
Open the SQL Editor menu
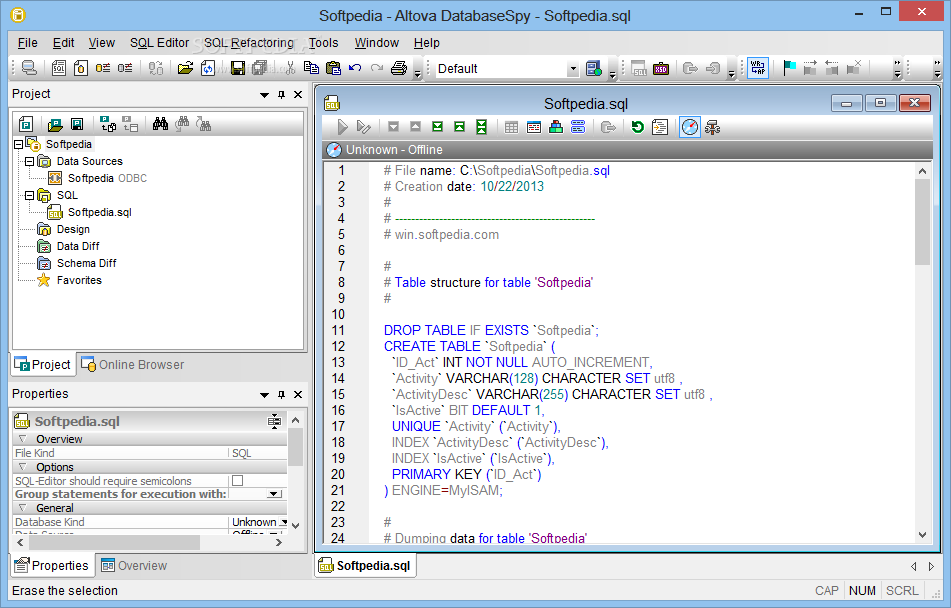pyautogui.click(x=160, y=43)
